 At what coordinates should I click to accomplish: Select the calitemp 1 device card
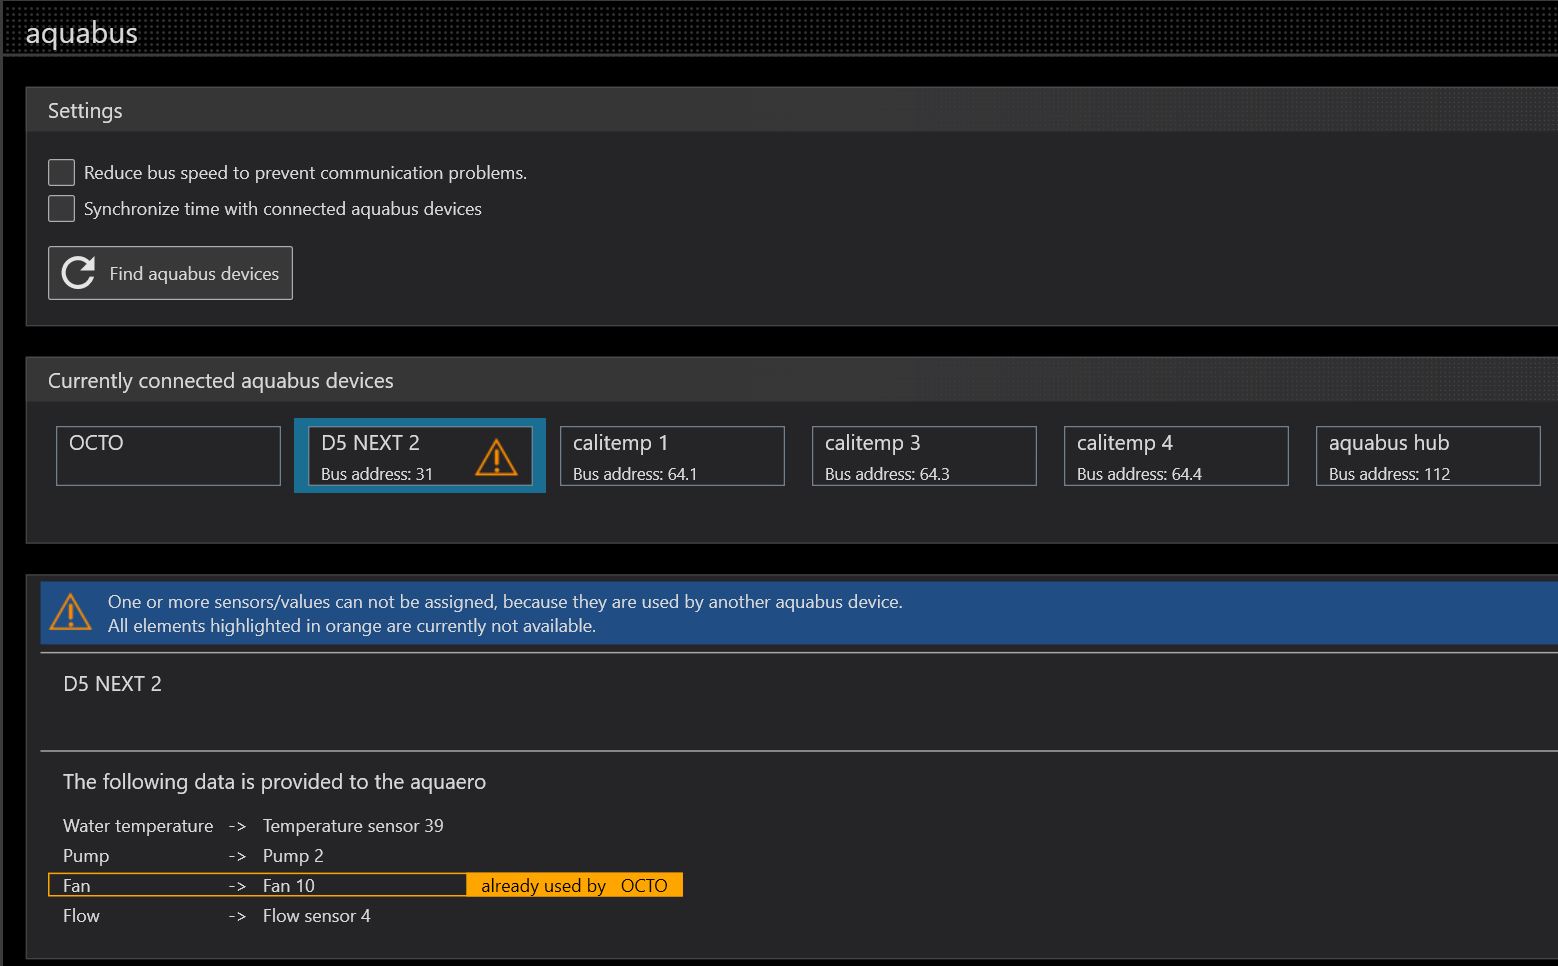click(672, 456)
